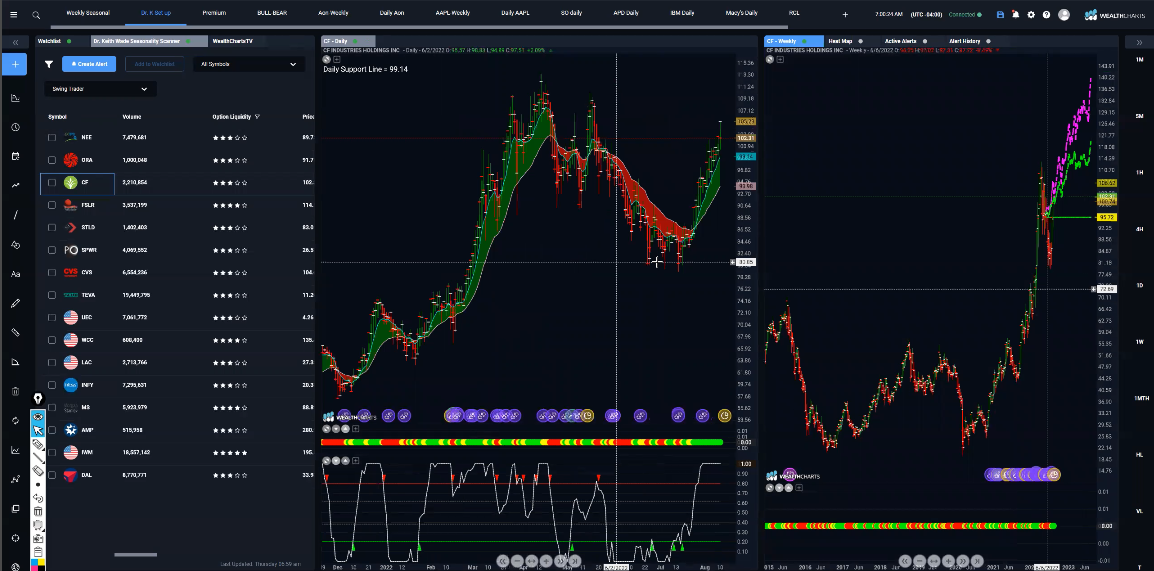The width and height of the screenshot is (1154, 571).
Task: Open the help question mark icon
Action: (1047, 14)
